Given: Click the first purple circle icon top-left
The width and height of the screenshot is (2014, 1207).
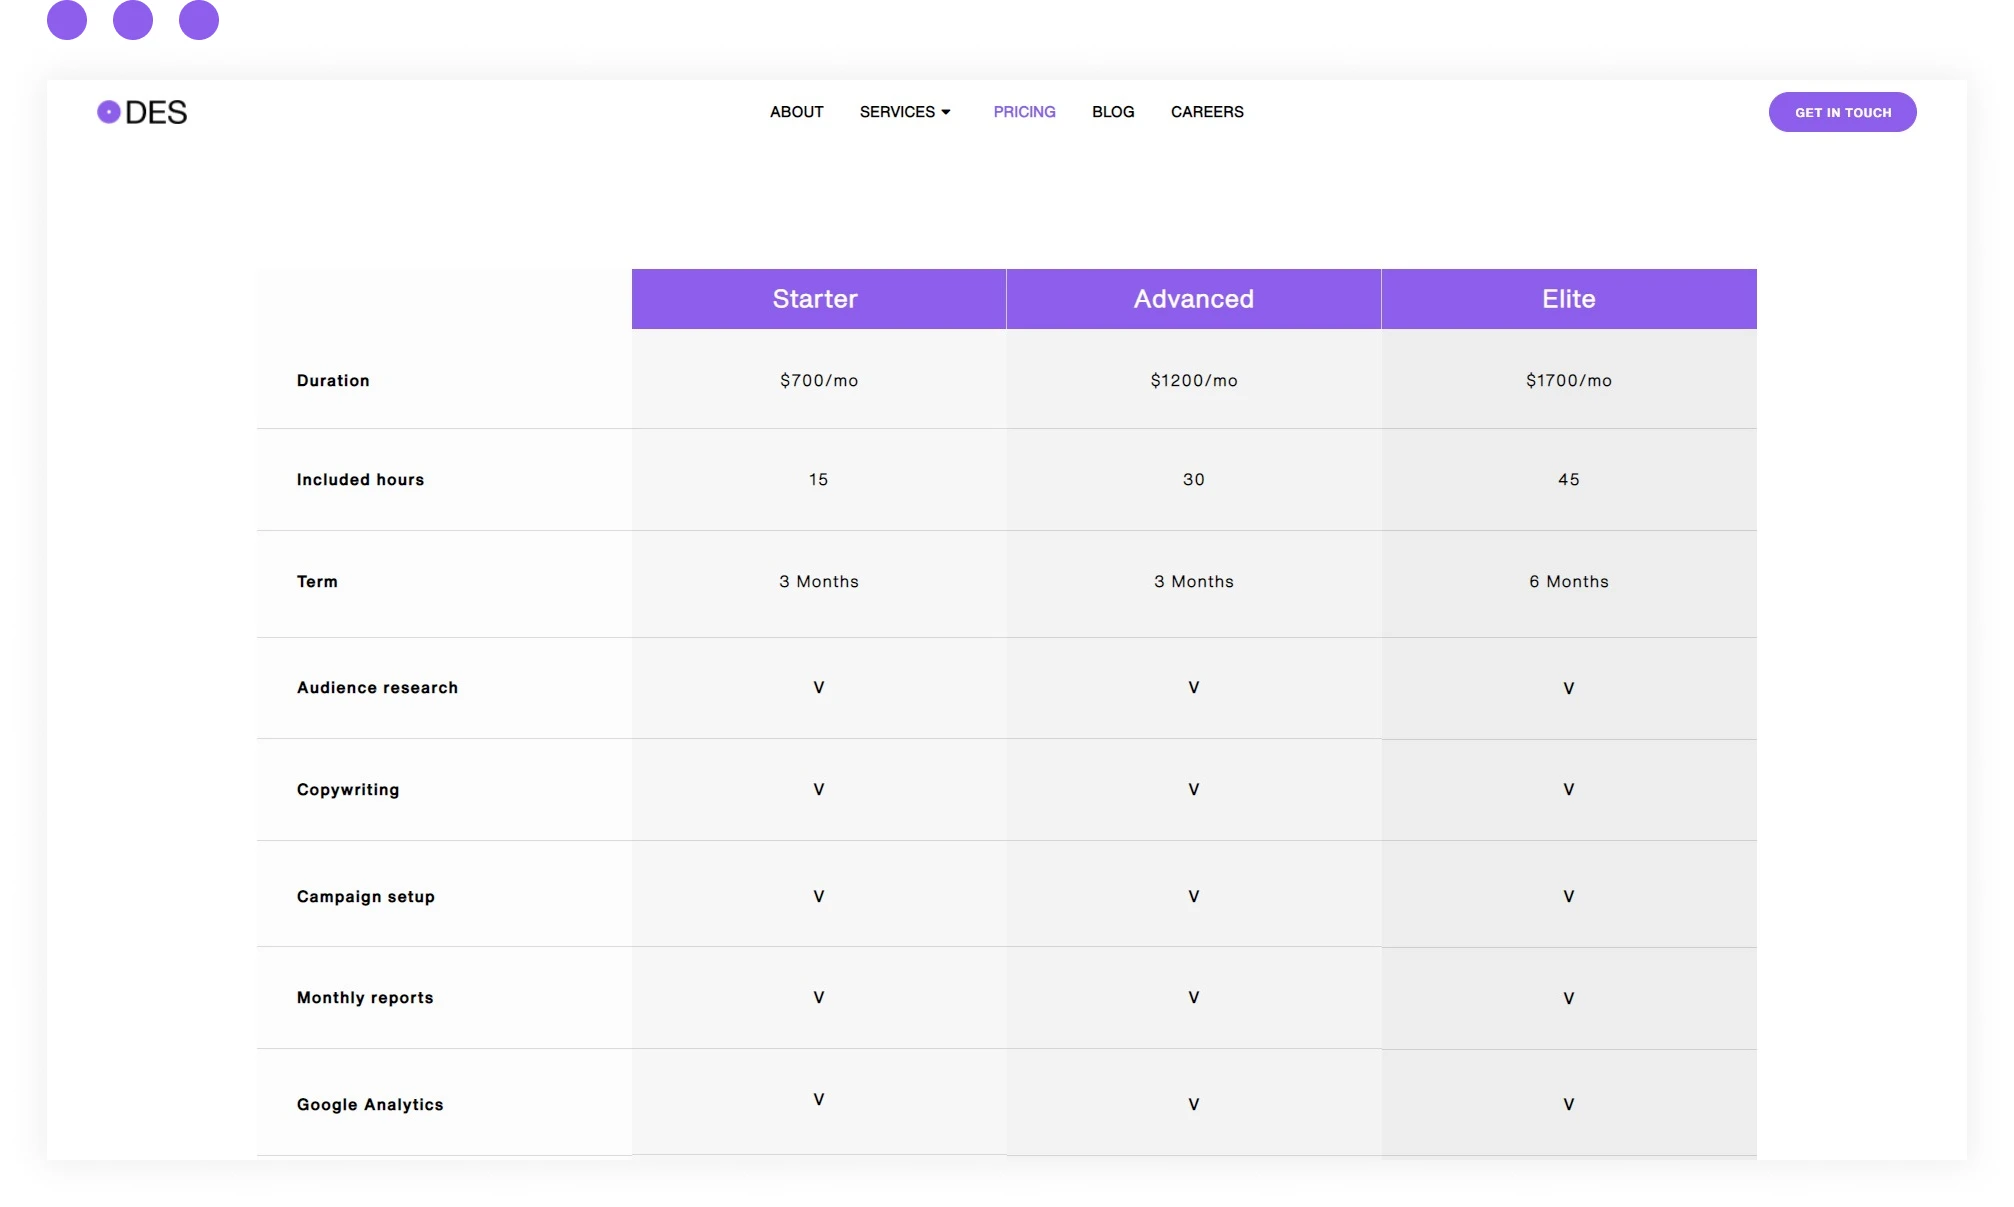Looking at the screenshot, I should [x=66, y=20].
